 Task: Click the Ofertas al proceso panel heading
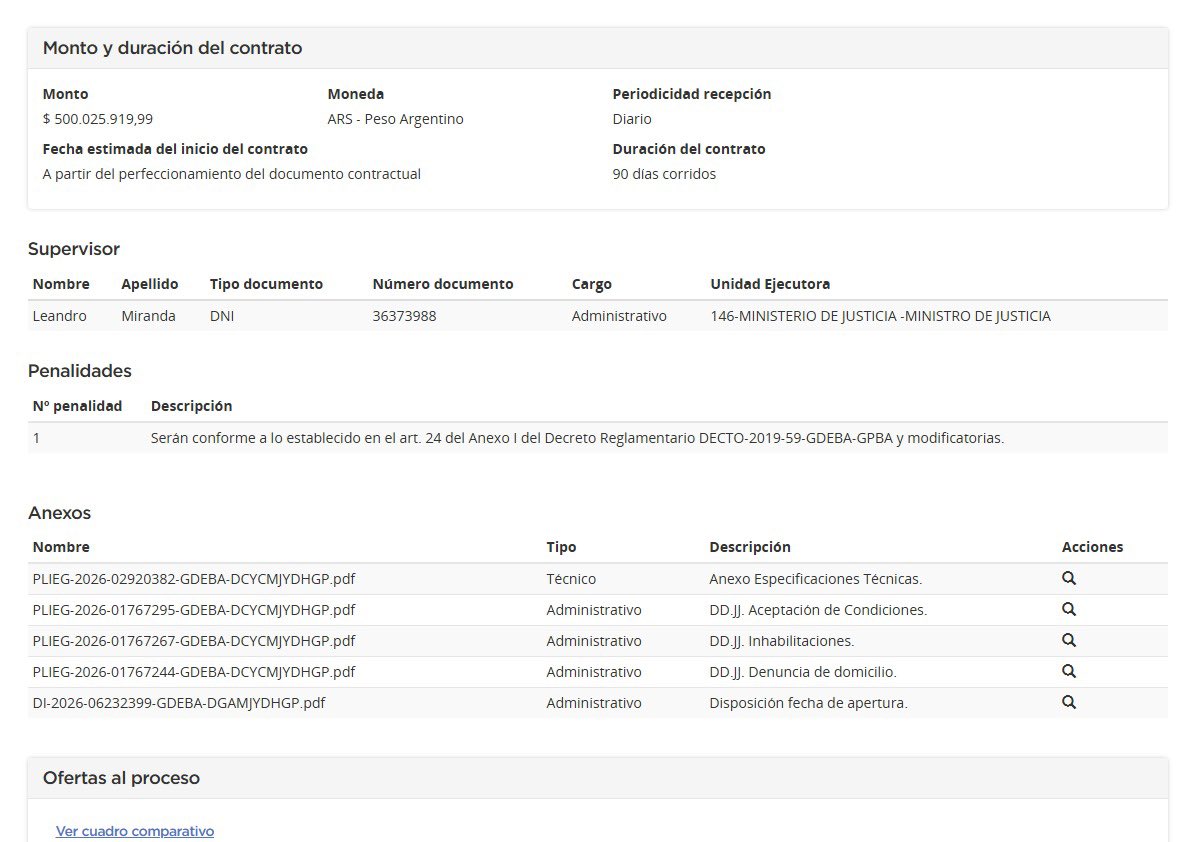(122, 777)
